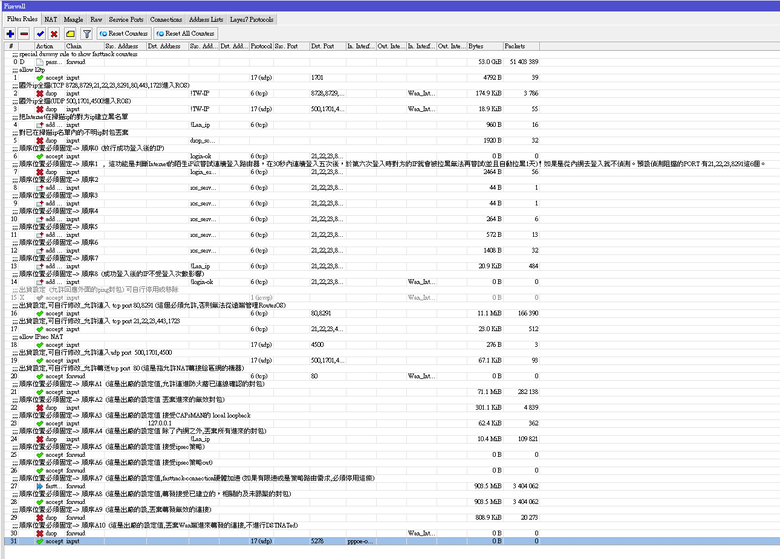The height and width of the screenshot is (559, 780).
Task: Sort by the # column header
Action: (11, 46)
